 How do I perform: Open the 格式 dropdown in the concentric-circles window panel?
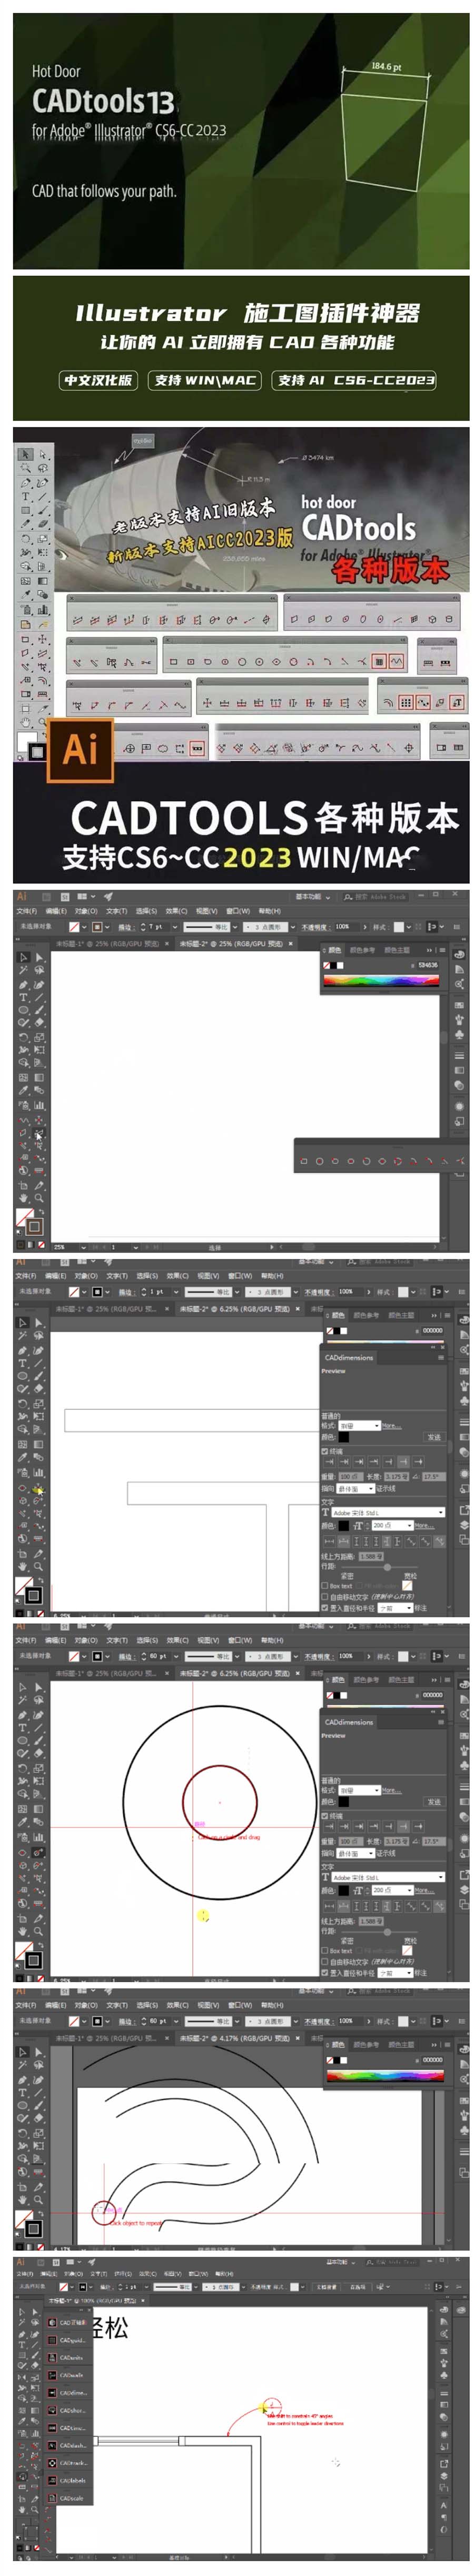(x=359, y=1790)
